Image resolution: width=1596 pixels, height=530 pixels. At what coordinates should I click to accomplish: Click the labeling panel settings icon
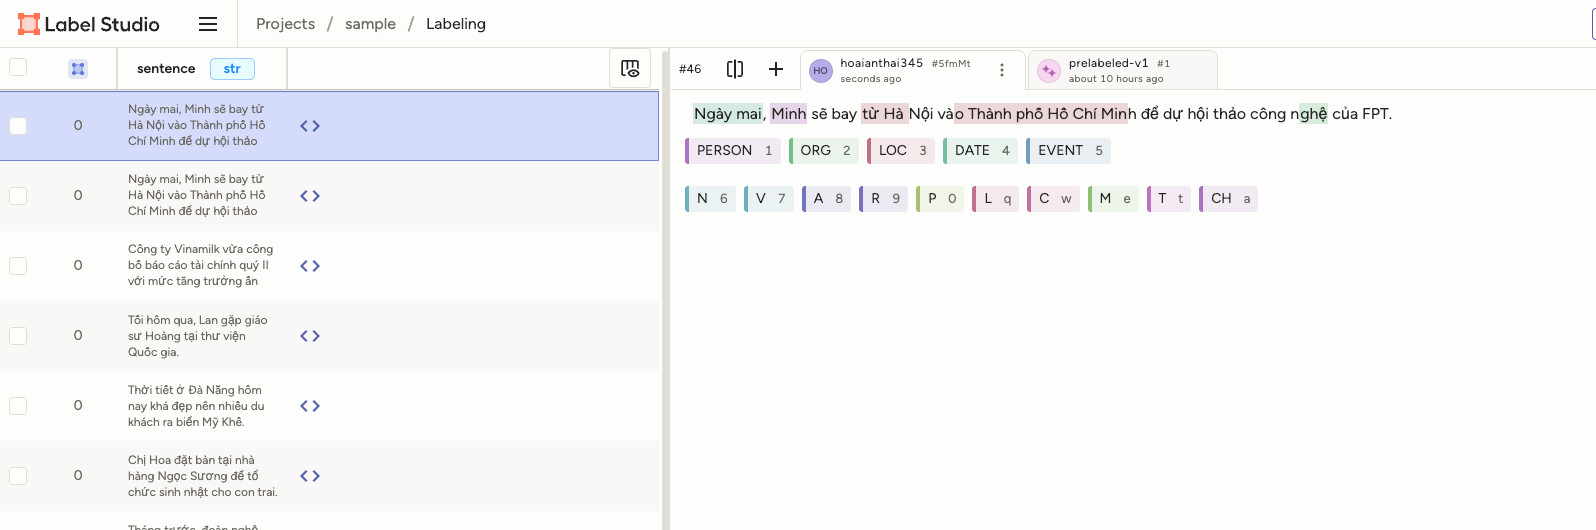point(630,68)
